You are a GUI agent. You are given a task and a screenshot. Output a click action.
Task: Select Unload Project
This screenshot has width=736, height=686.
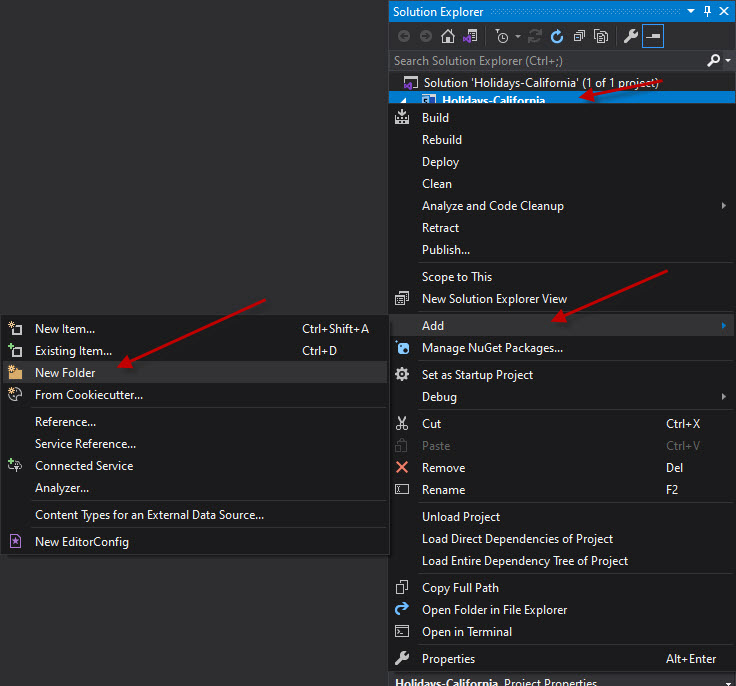[562, 517]
